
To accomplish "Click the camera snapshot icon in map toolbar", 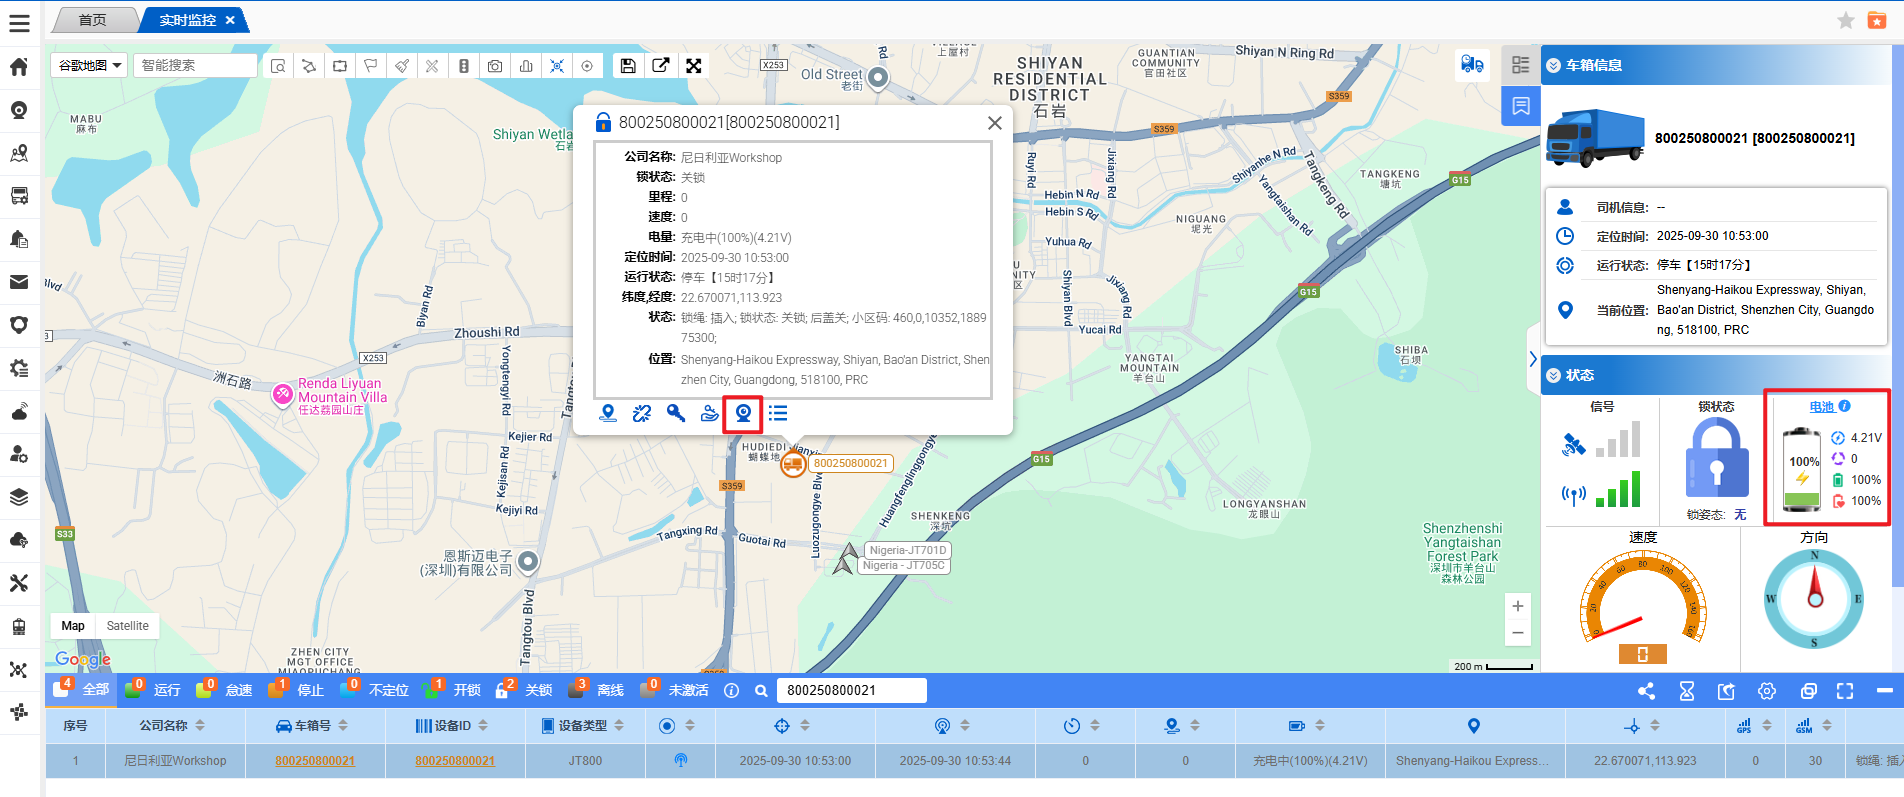I will click(495, 66).
